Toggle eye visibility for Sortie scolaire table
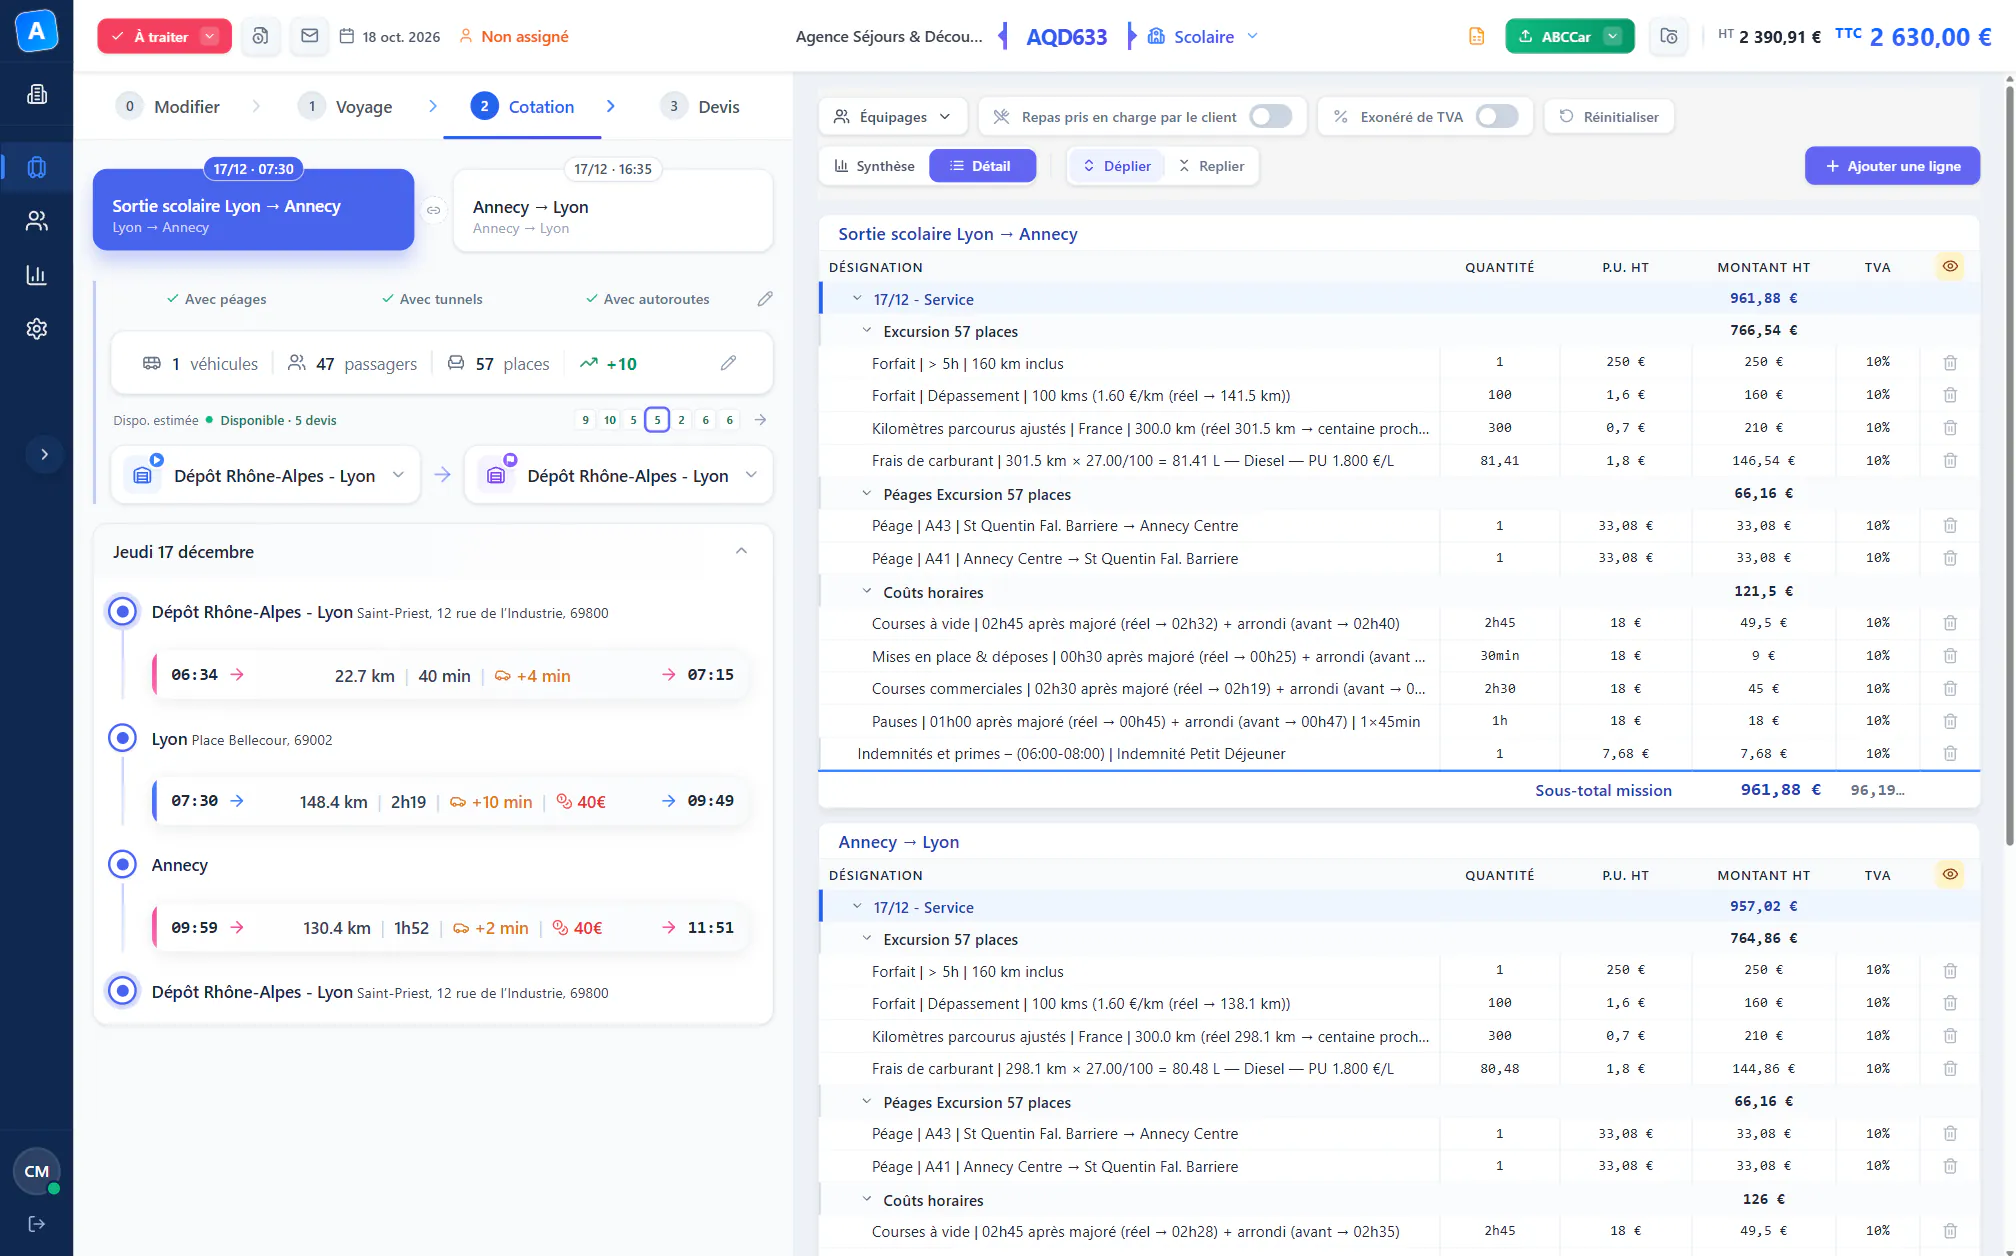The image size is (2016, 1256). pyautogui.click(x=1950, y=266)
